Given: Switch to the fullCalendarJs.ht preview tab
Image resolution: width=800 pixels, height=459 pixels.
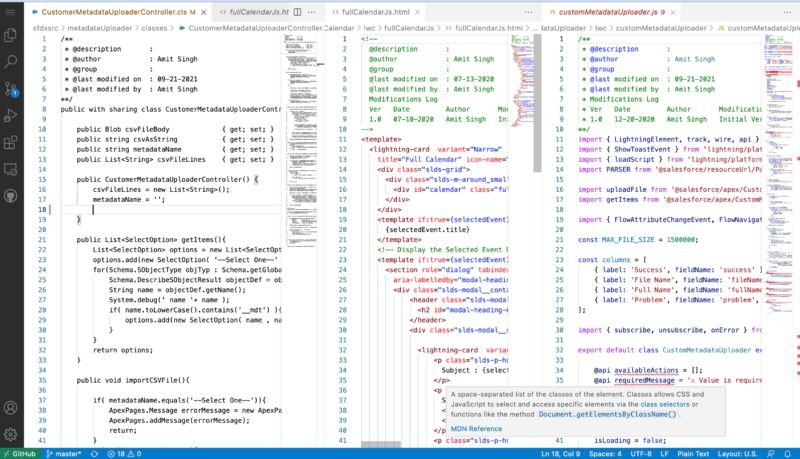Looking at the screenshot, I should 254,12.
